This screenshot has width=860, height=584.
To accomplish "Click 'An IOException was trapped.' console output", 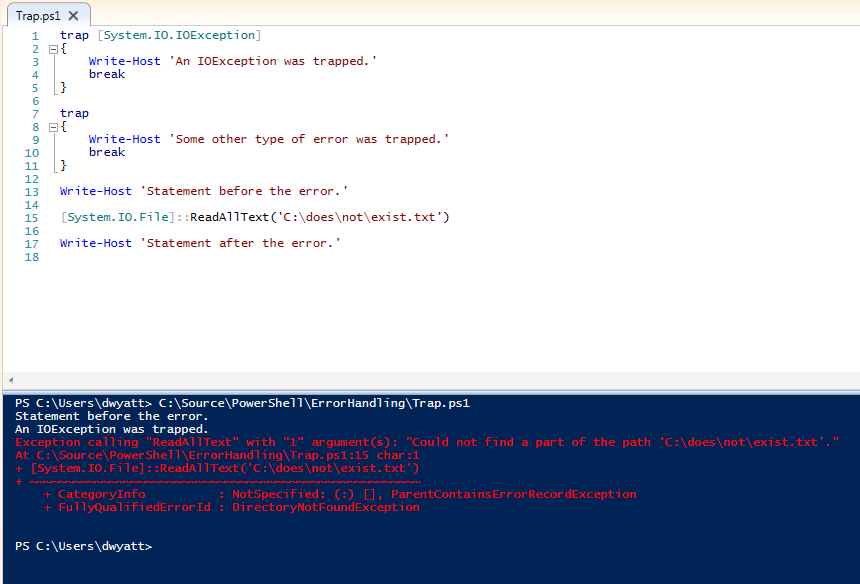I will (x=112, y=429).
